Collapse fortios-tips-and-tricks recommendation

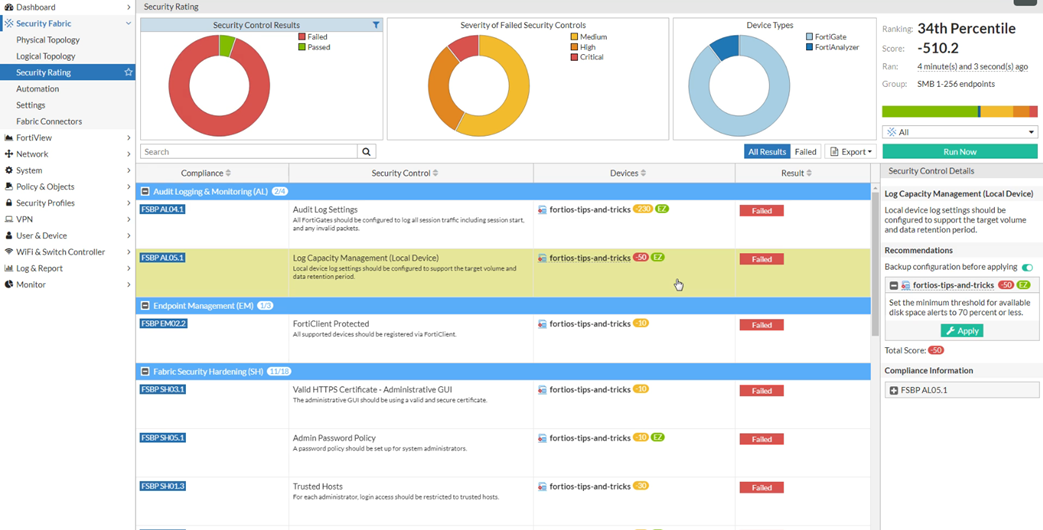pyautogui.click(x=894, y=285)
